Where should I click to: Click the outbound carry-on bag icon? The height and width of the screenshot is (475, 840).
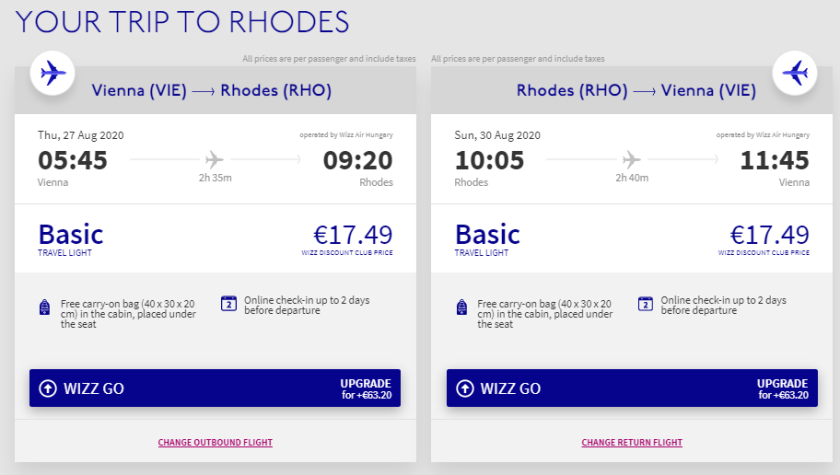click(x=45, y=308)
